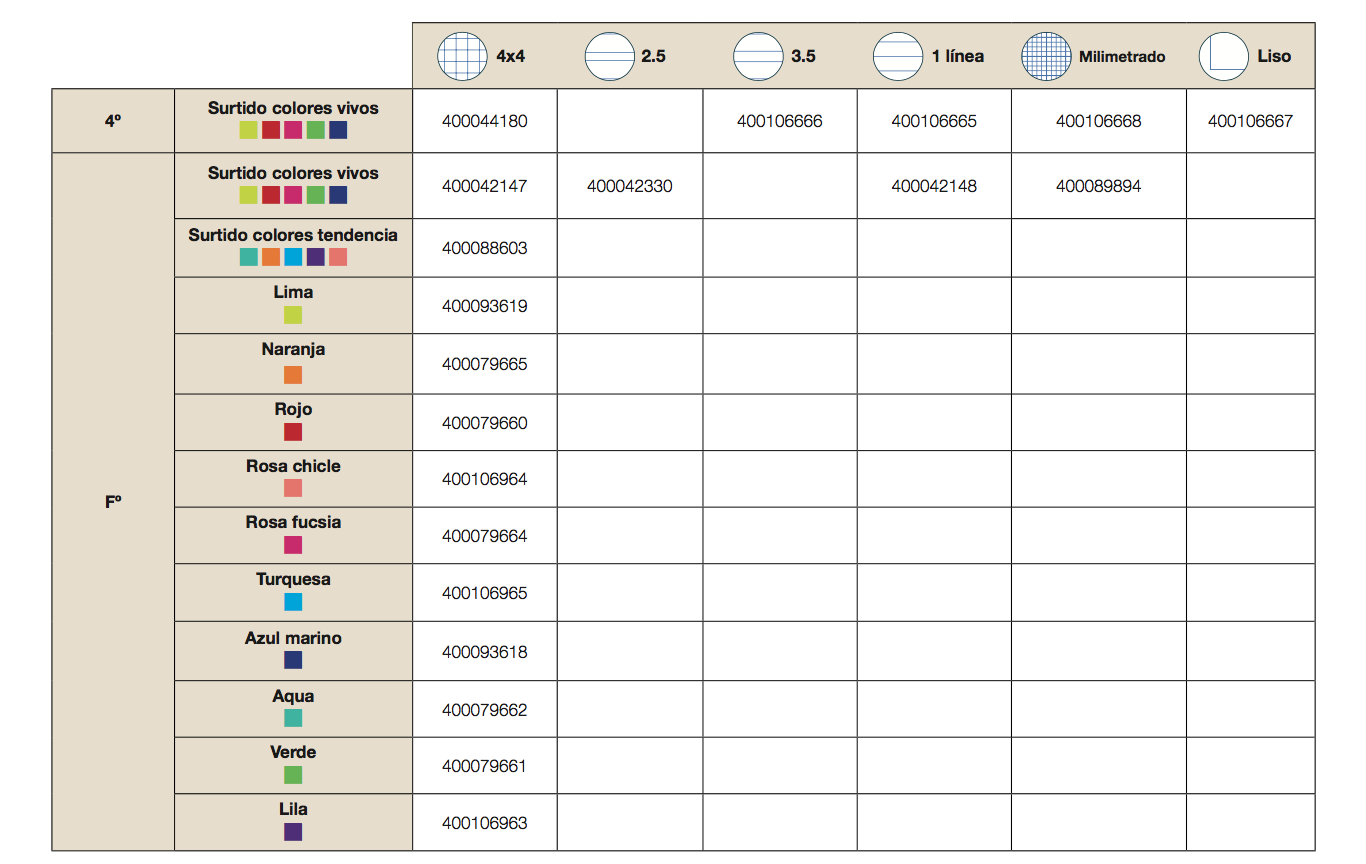This screenshot has height=864, width=1366.
Task: Click the 4º size row header
Action: (113, 121)
